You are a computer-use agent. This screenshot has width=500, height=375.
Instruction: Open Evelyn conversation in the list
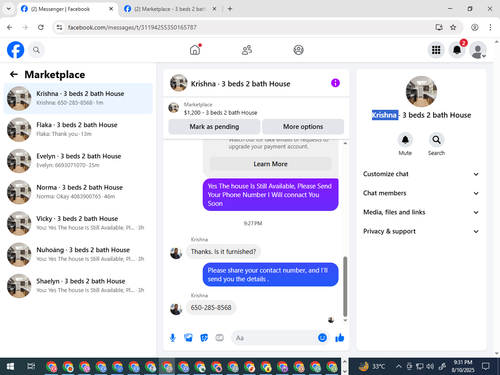78,161
